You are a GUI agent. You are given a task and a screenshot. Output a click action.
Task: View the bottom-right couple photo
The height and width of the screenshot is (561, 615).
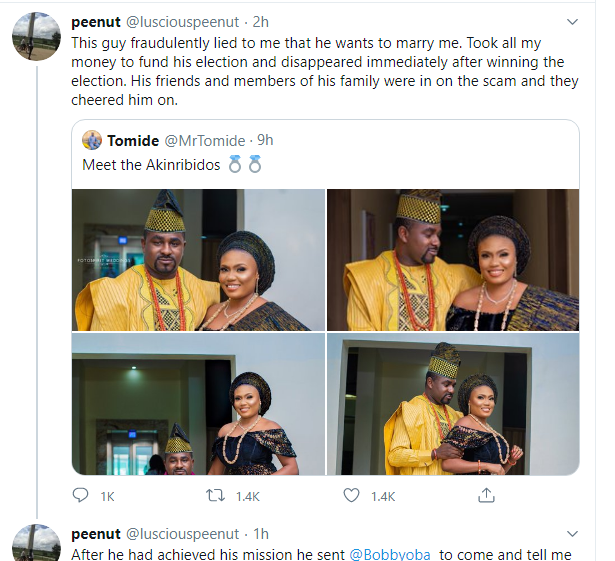coord(453,404)
